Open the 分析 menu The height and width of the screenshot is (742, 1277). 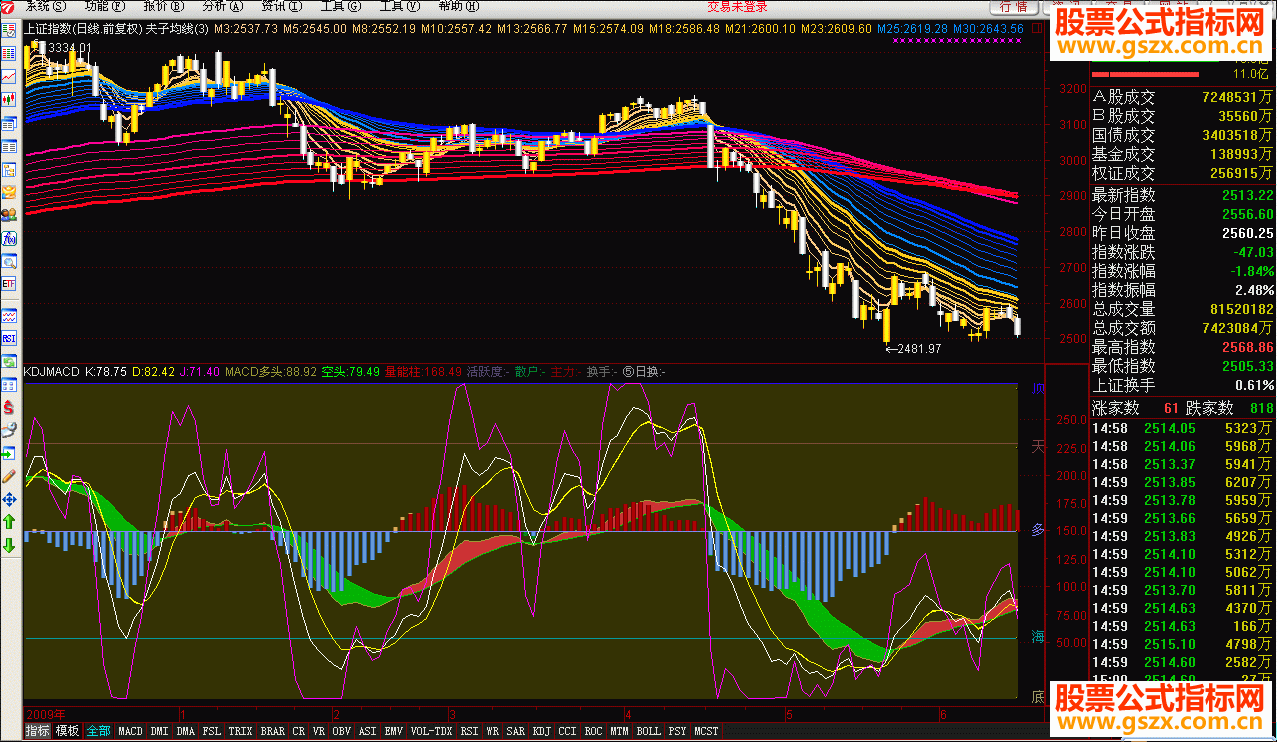(222, 6)
